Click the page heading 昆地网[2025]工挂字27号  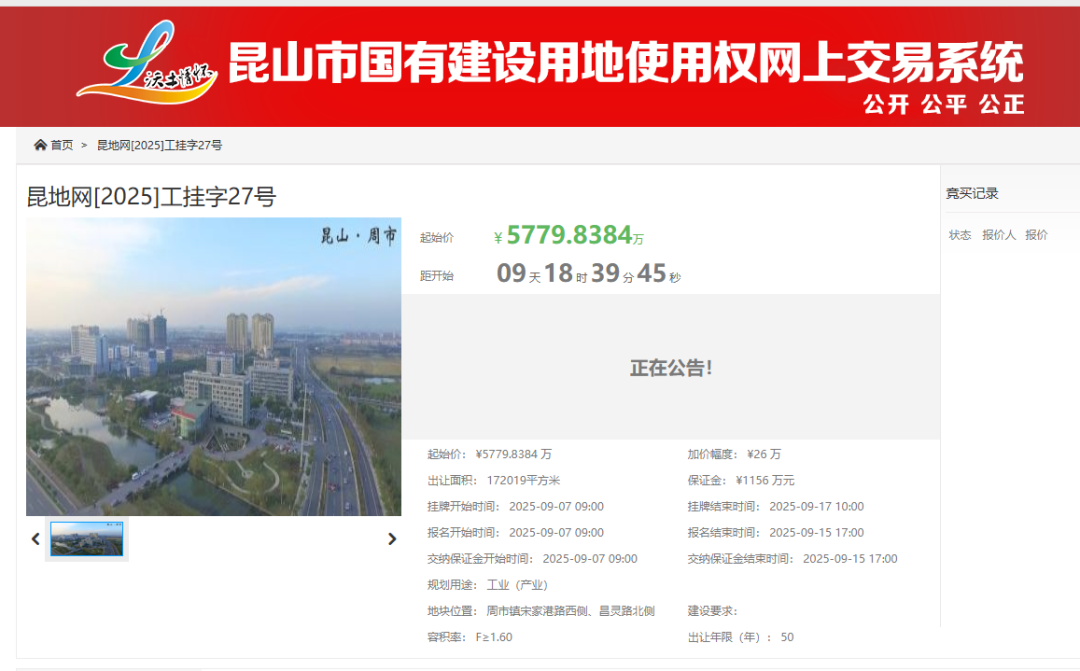(151, 197)
